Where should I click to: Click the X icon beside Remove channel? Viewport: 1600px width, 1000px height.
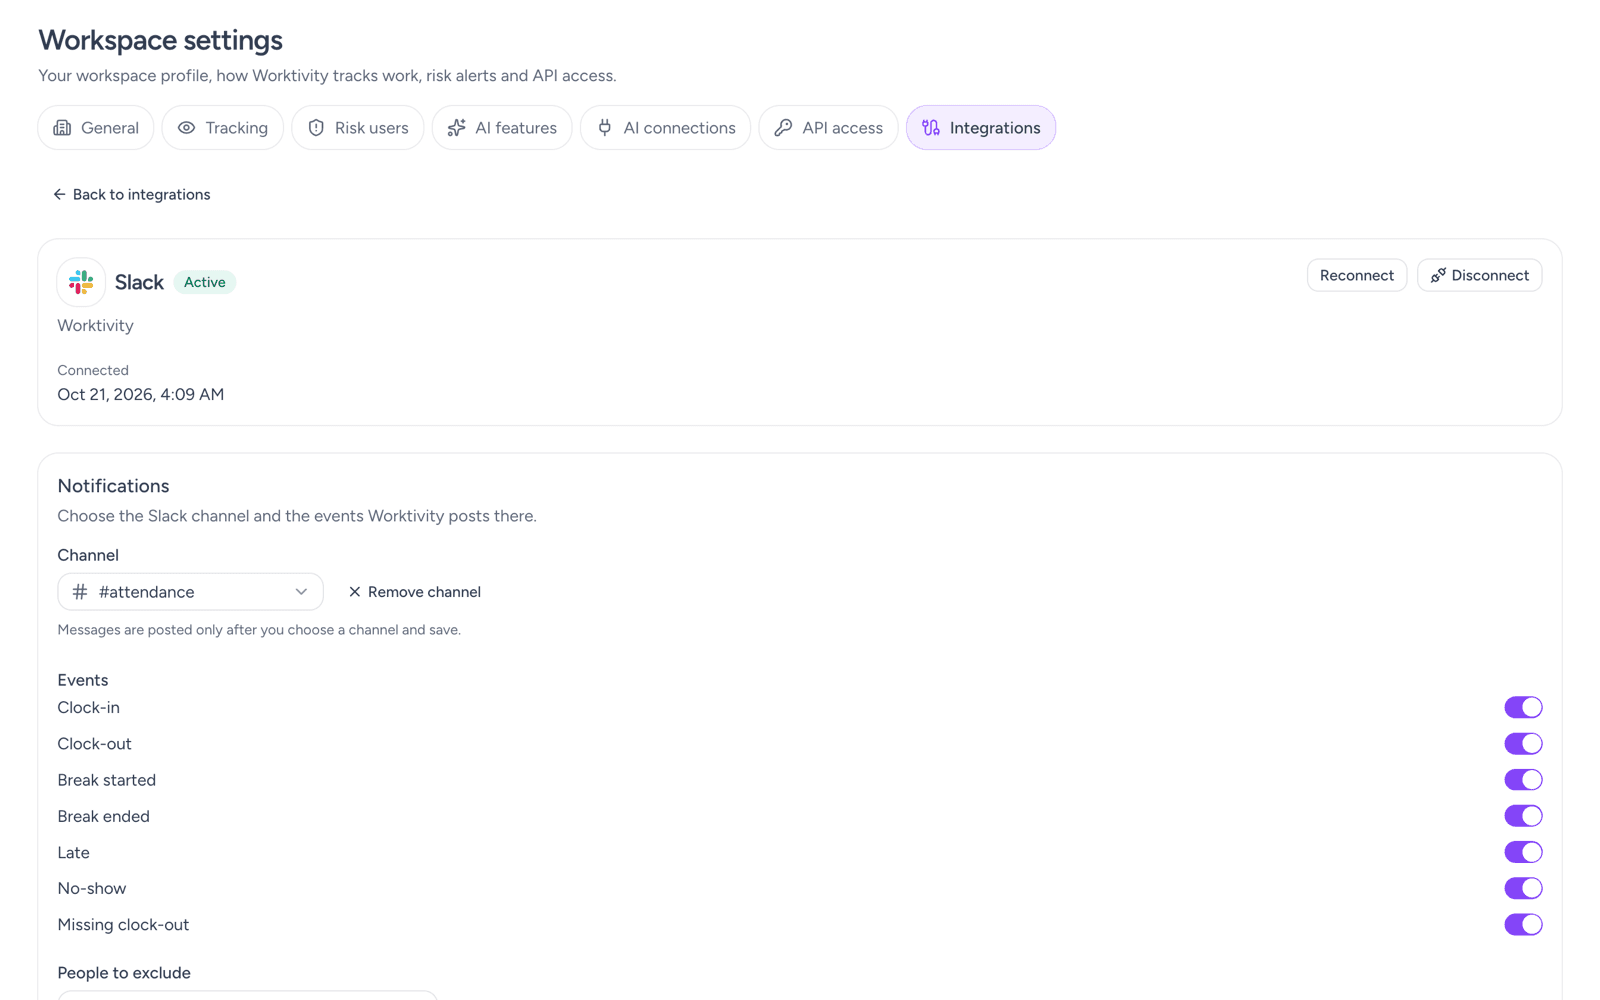click(354, 592)
